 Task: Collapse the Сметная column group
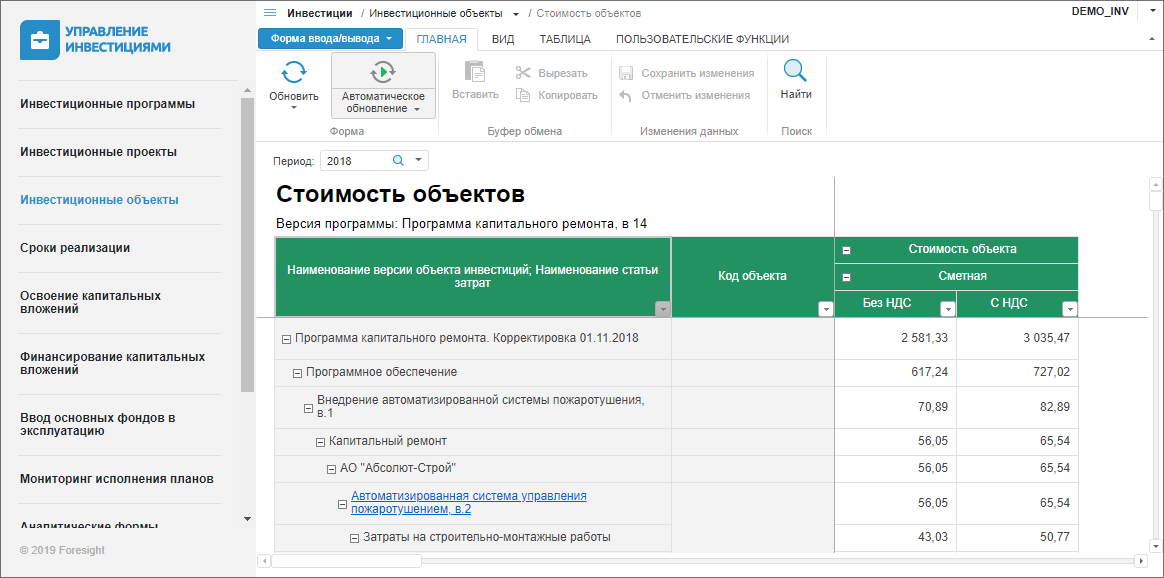846,277
